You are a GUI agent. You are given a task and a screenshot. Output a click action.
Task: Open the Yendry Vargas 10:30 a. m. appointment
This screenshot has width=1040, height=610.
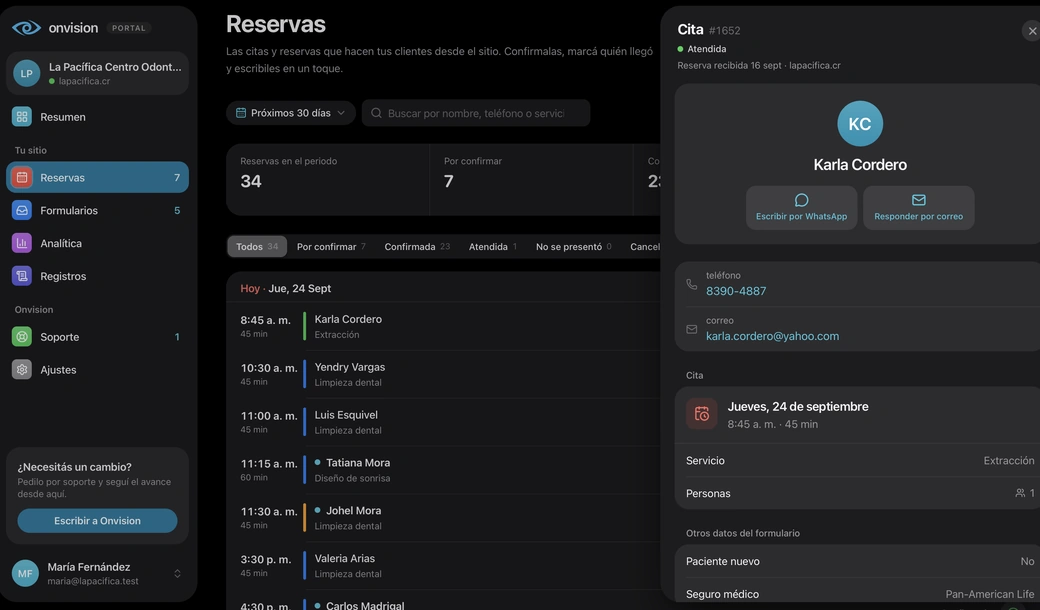click(x=443, y=374)
